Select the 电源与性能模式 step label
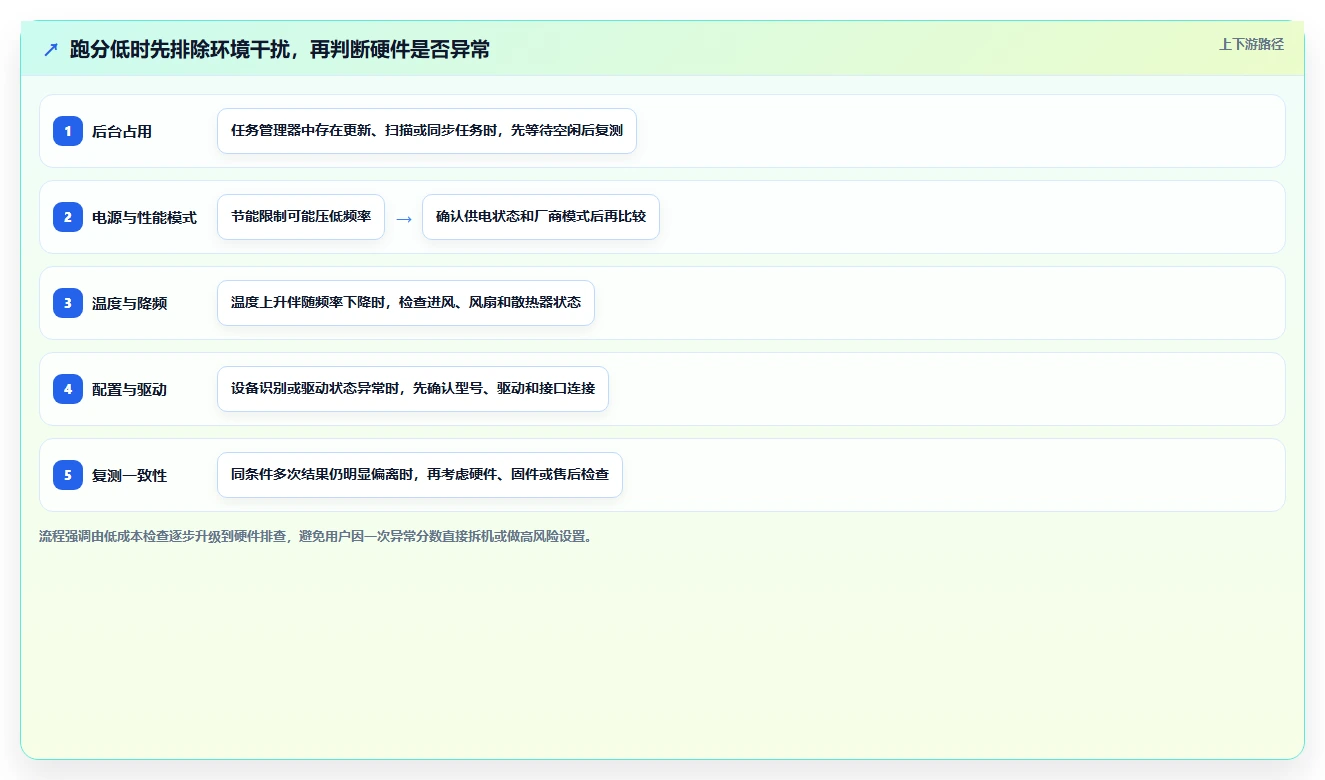 pos(144,217)
